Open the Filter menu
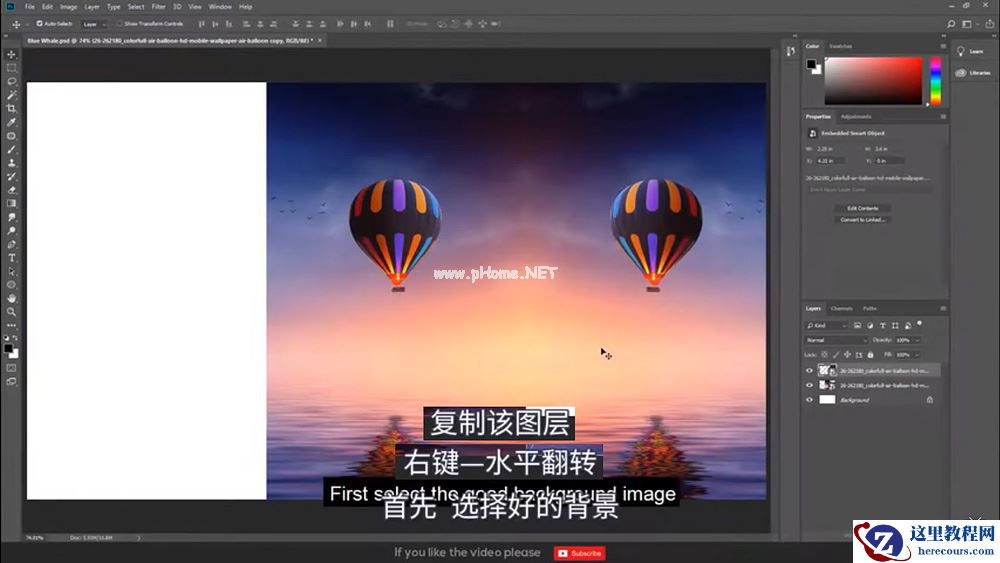1000x563 pixels. pyautogui.click(x=159, y=6)
